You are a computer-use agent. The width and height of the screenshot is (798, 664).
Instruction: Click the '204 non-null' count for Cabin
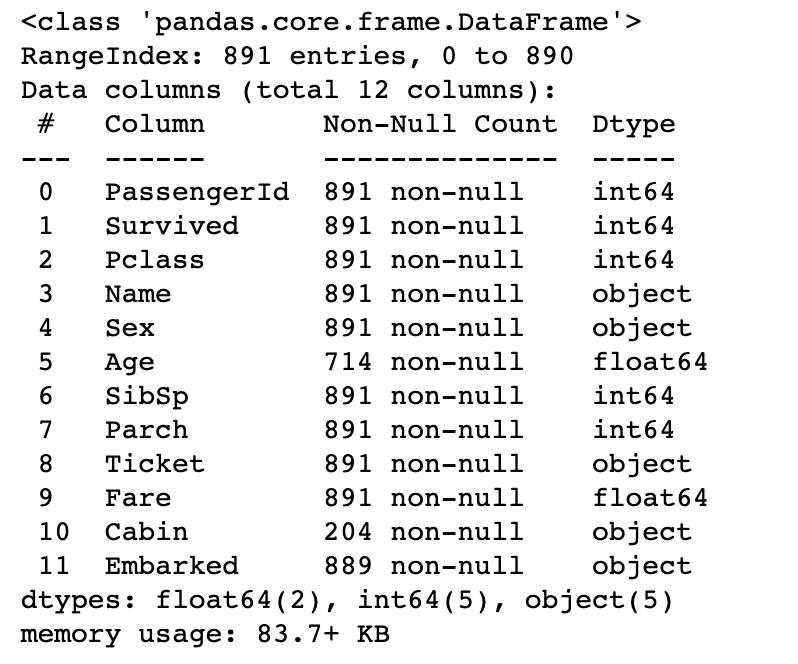pos(423,532)
